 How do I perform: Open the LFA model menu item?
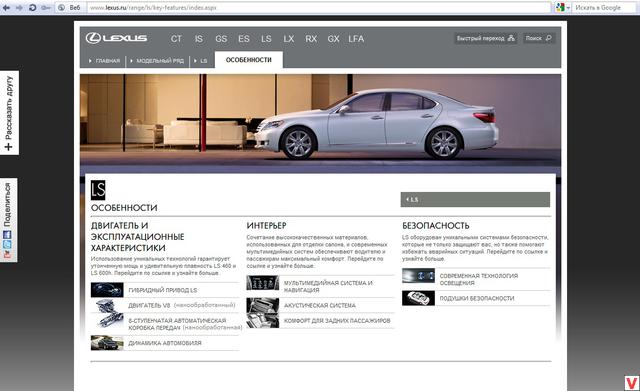pyautogui.click(x=356, y=39)
